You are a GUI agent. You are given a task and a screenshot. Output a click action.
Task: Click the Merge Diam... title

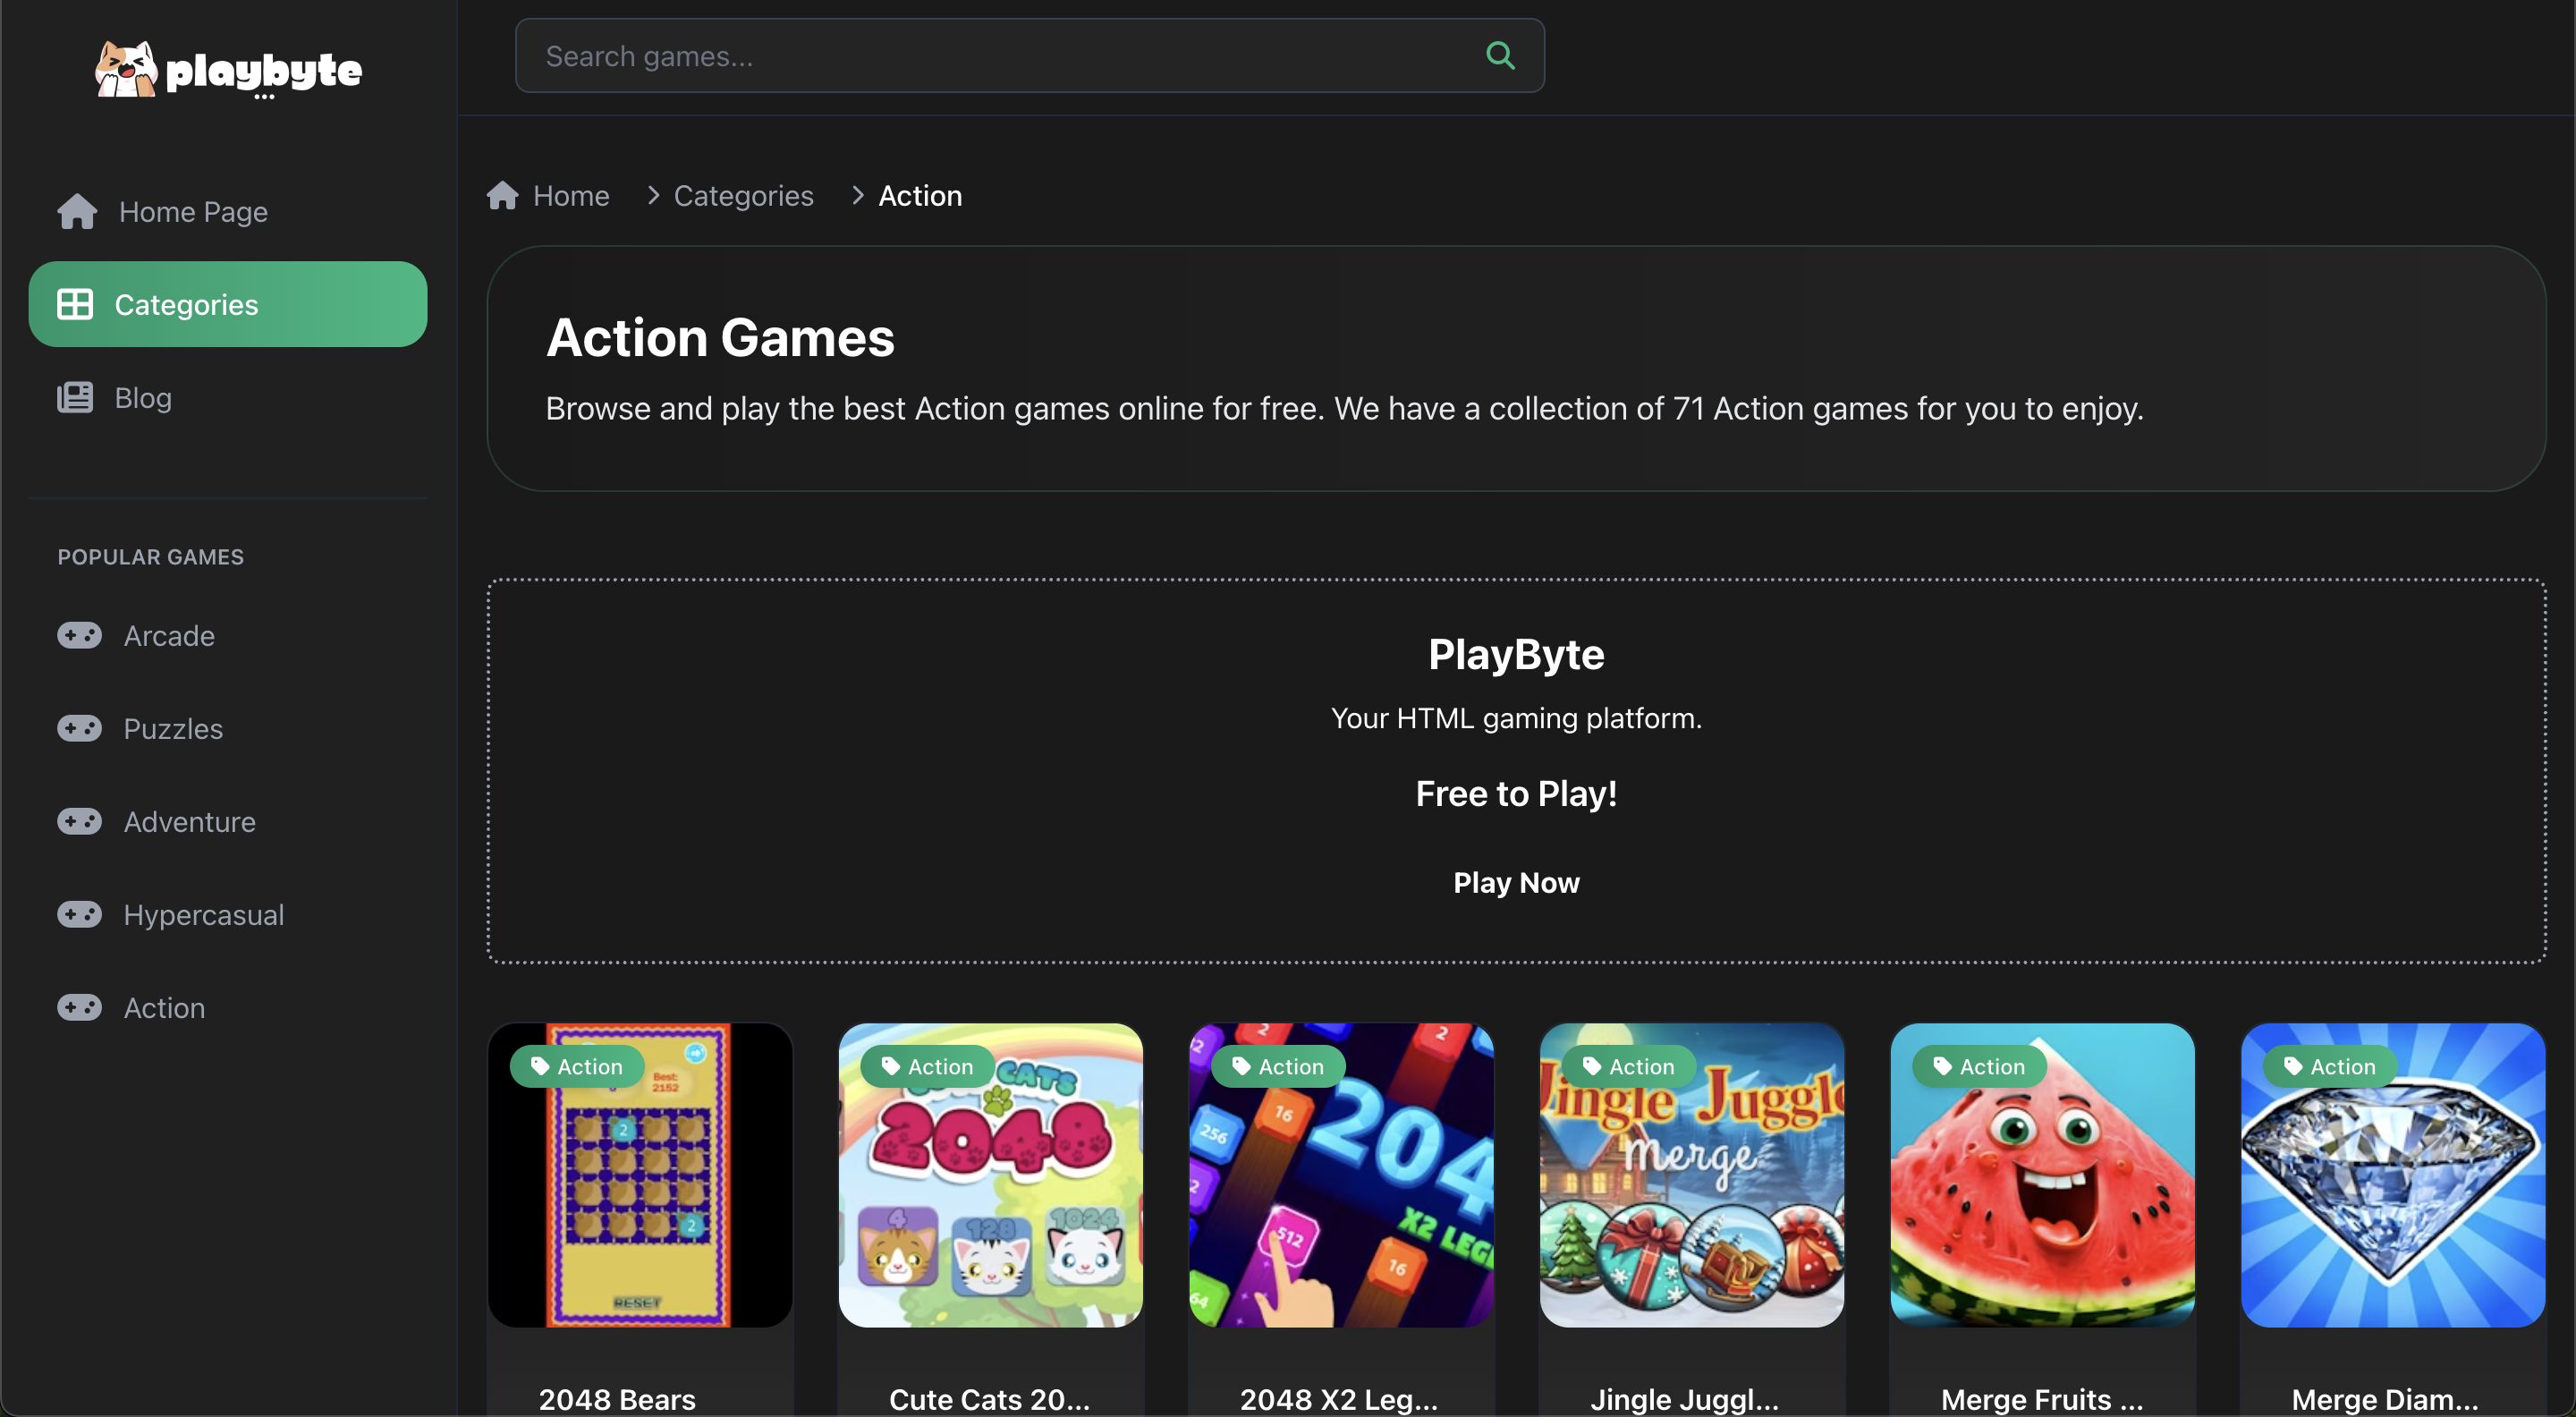pos(2385,1399)
